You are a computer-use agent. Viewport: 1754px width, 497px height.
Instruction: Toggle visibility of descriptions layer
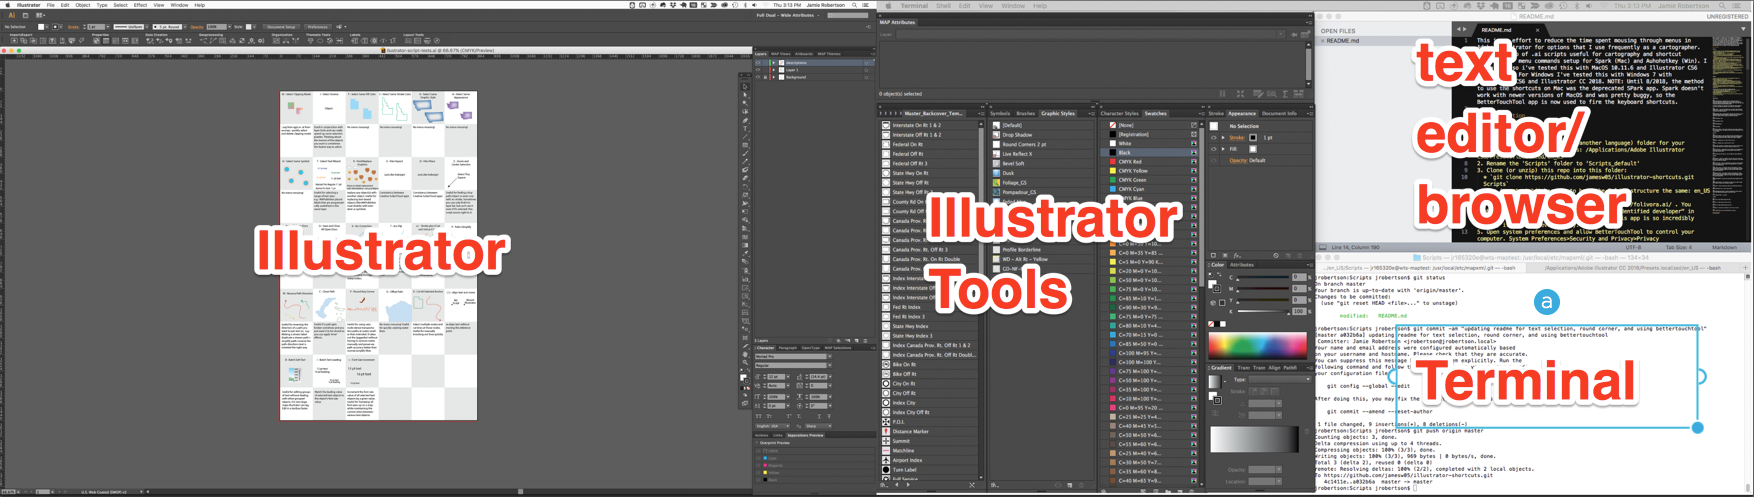pos(758,63)
